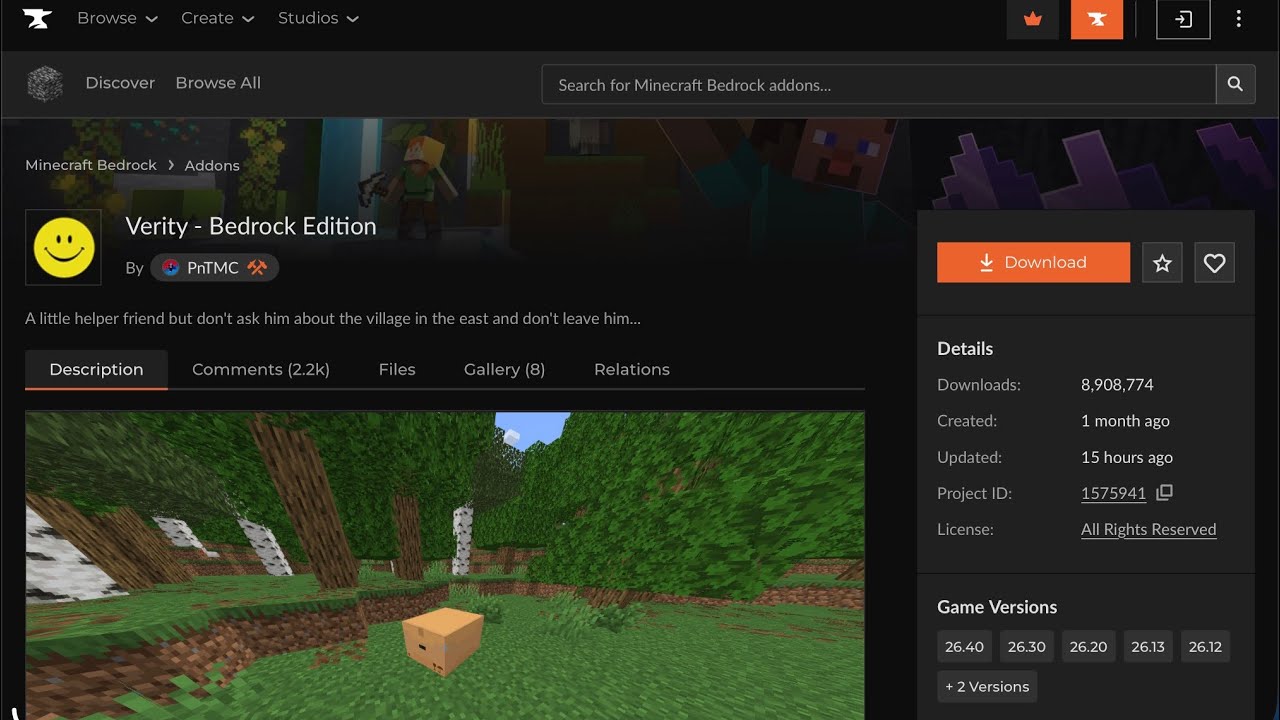Follow project with the star toggle
Screen dimensions: 1280x720
(1162, 263)
